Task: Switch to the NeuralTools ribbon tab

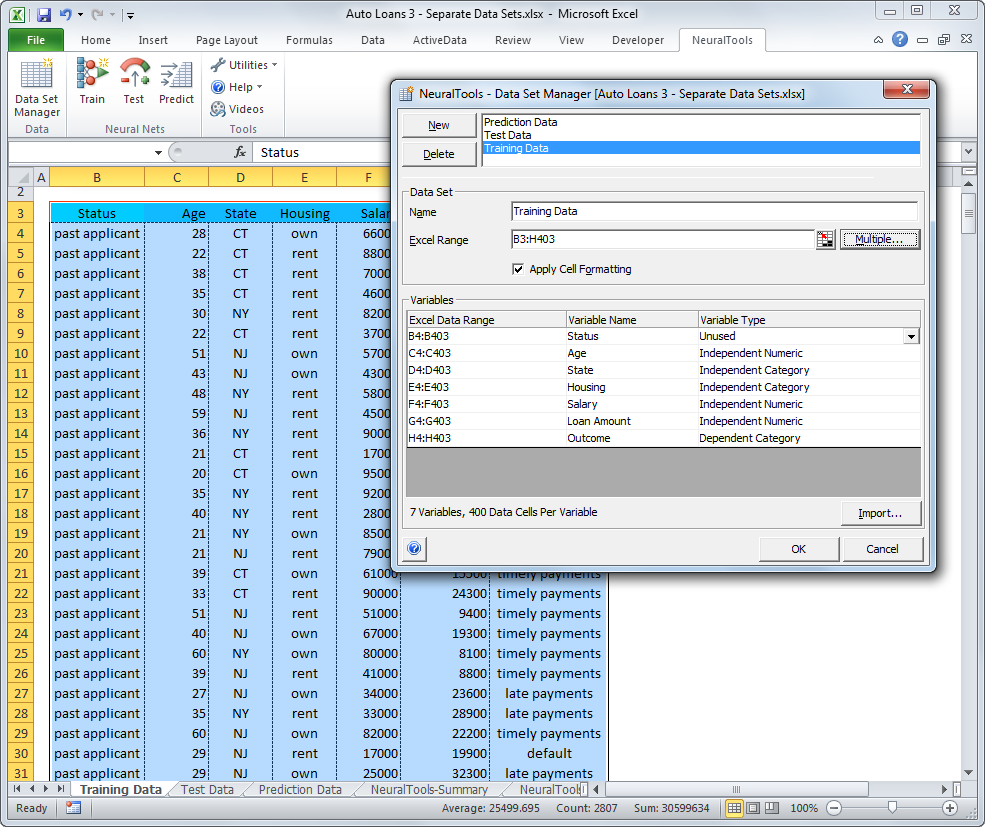Action: (722, 40)
